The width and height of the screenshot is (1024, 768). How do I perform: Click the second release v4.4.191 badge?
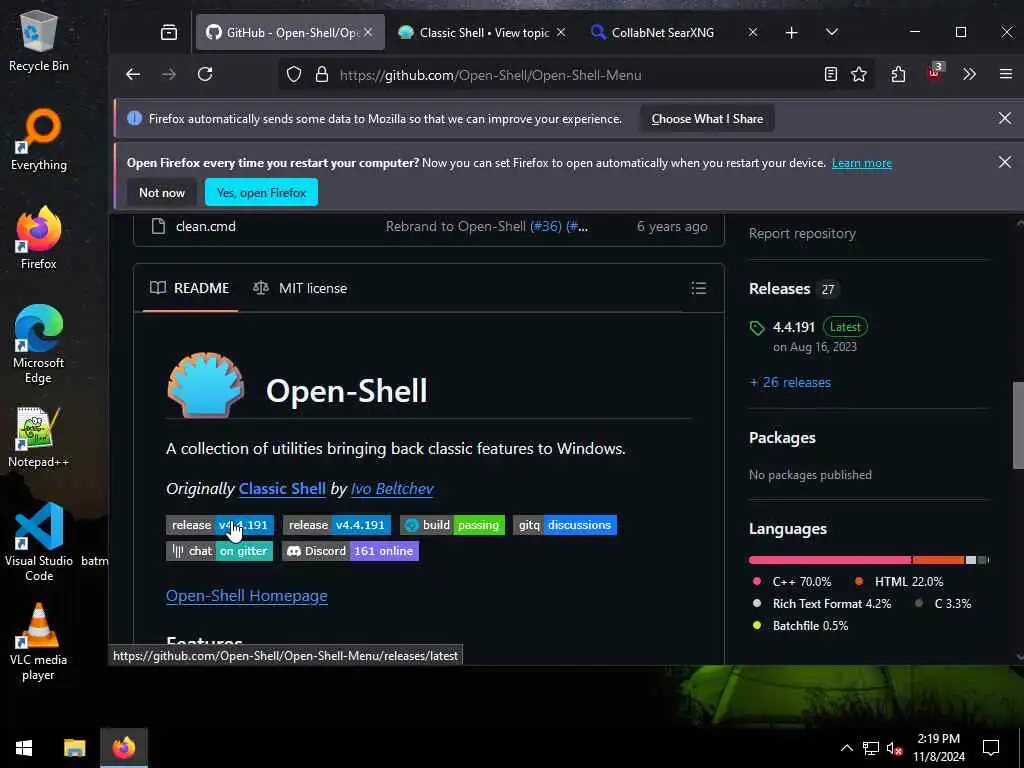click(337, 525)
